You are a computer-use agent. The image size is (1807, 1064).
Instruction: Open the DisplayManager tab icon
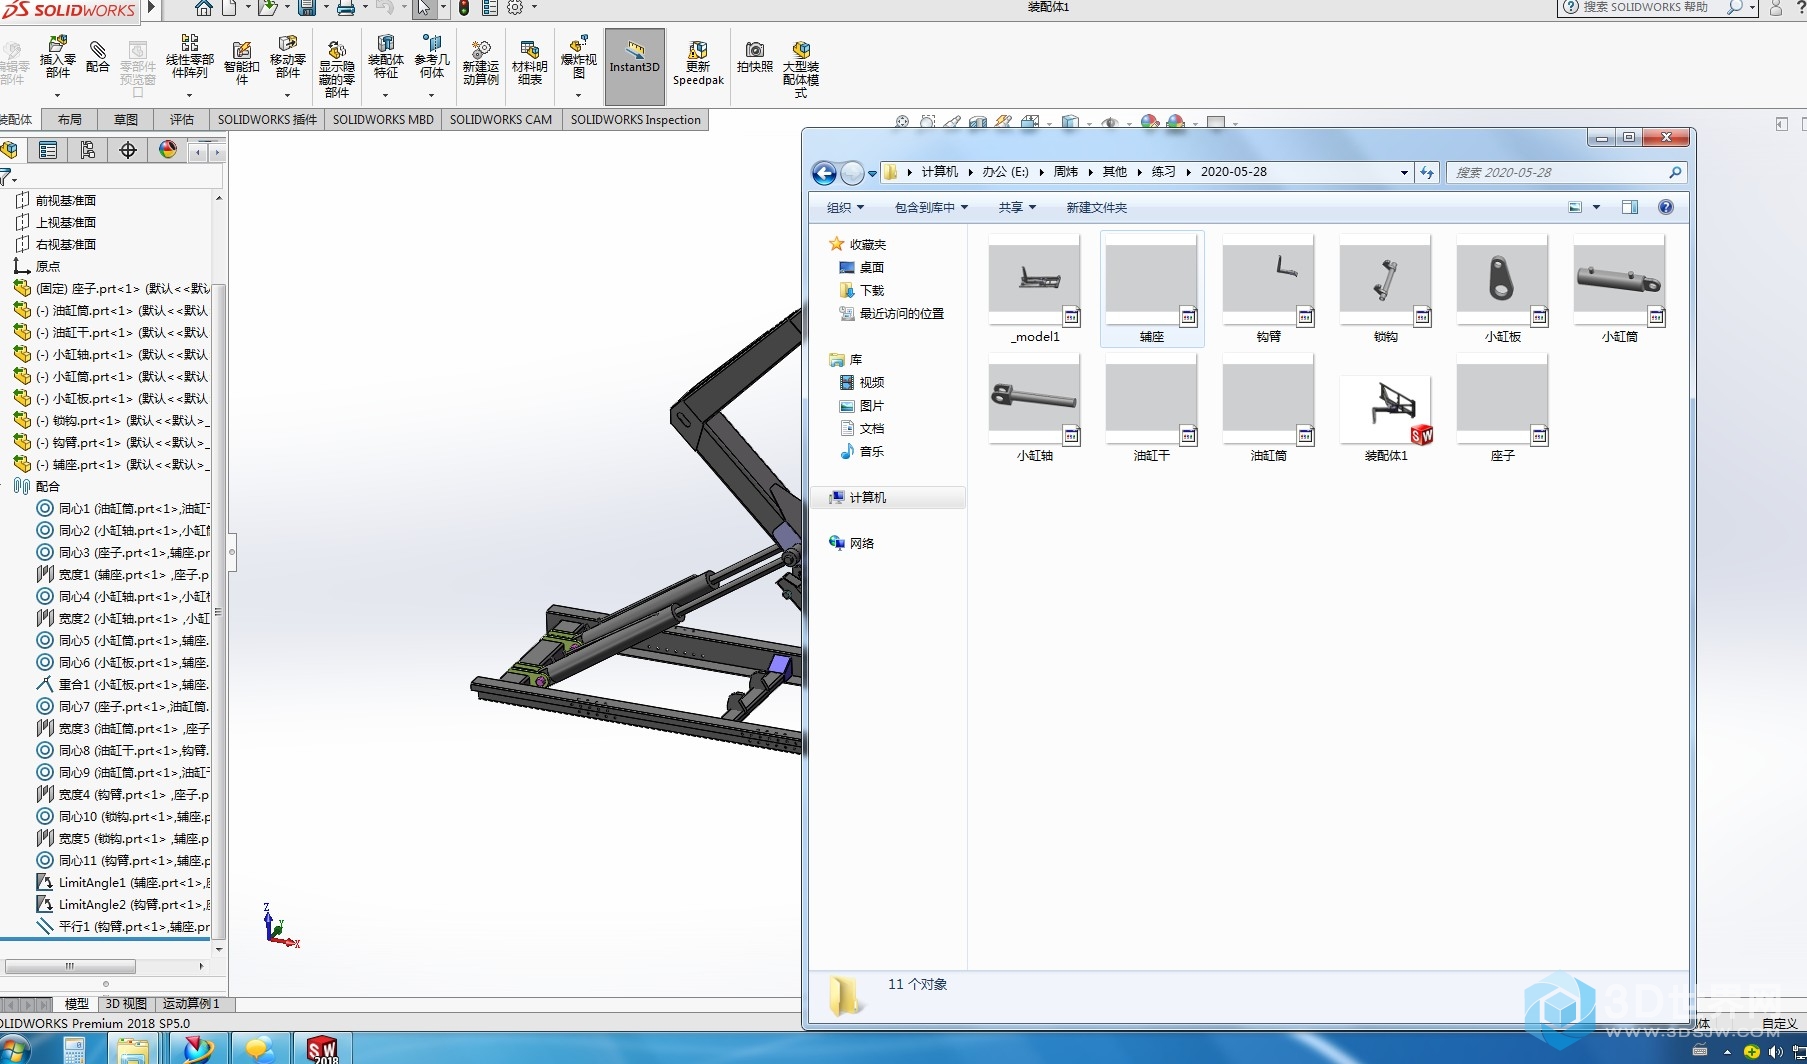[168, 150]
